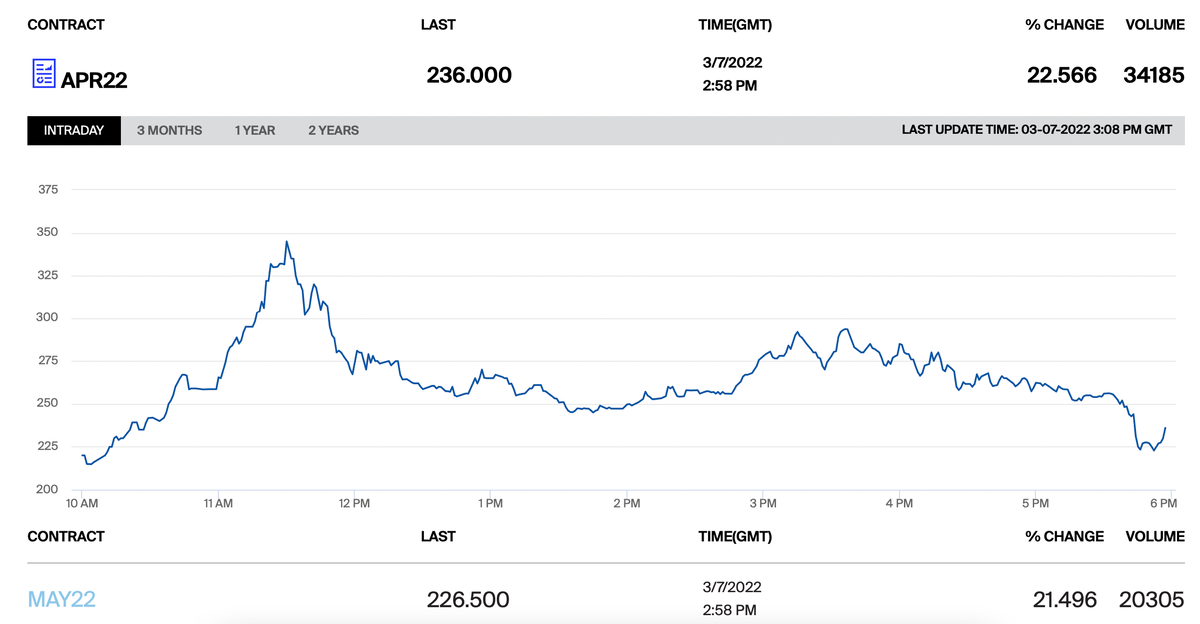Click the 12 PM x-axis label
This screenshot has width=1200, height=624.
pyautogui.click(x=354, y=503)
